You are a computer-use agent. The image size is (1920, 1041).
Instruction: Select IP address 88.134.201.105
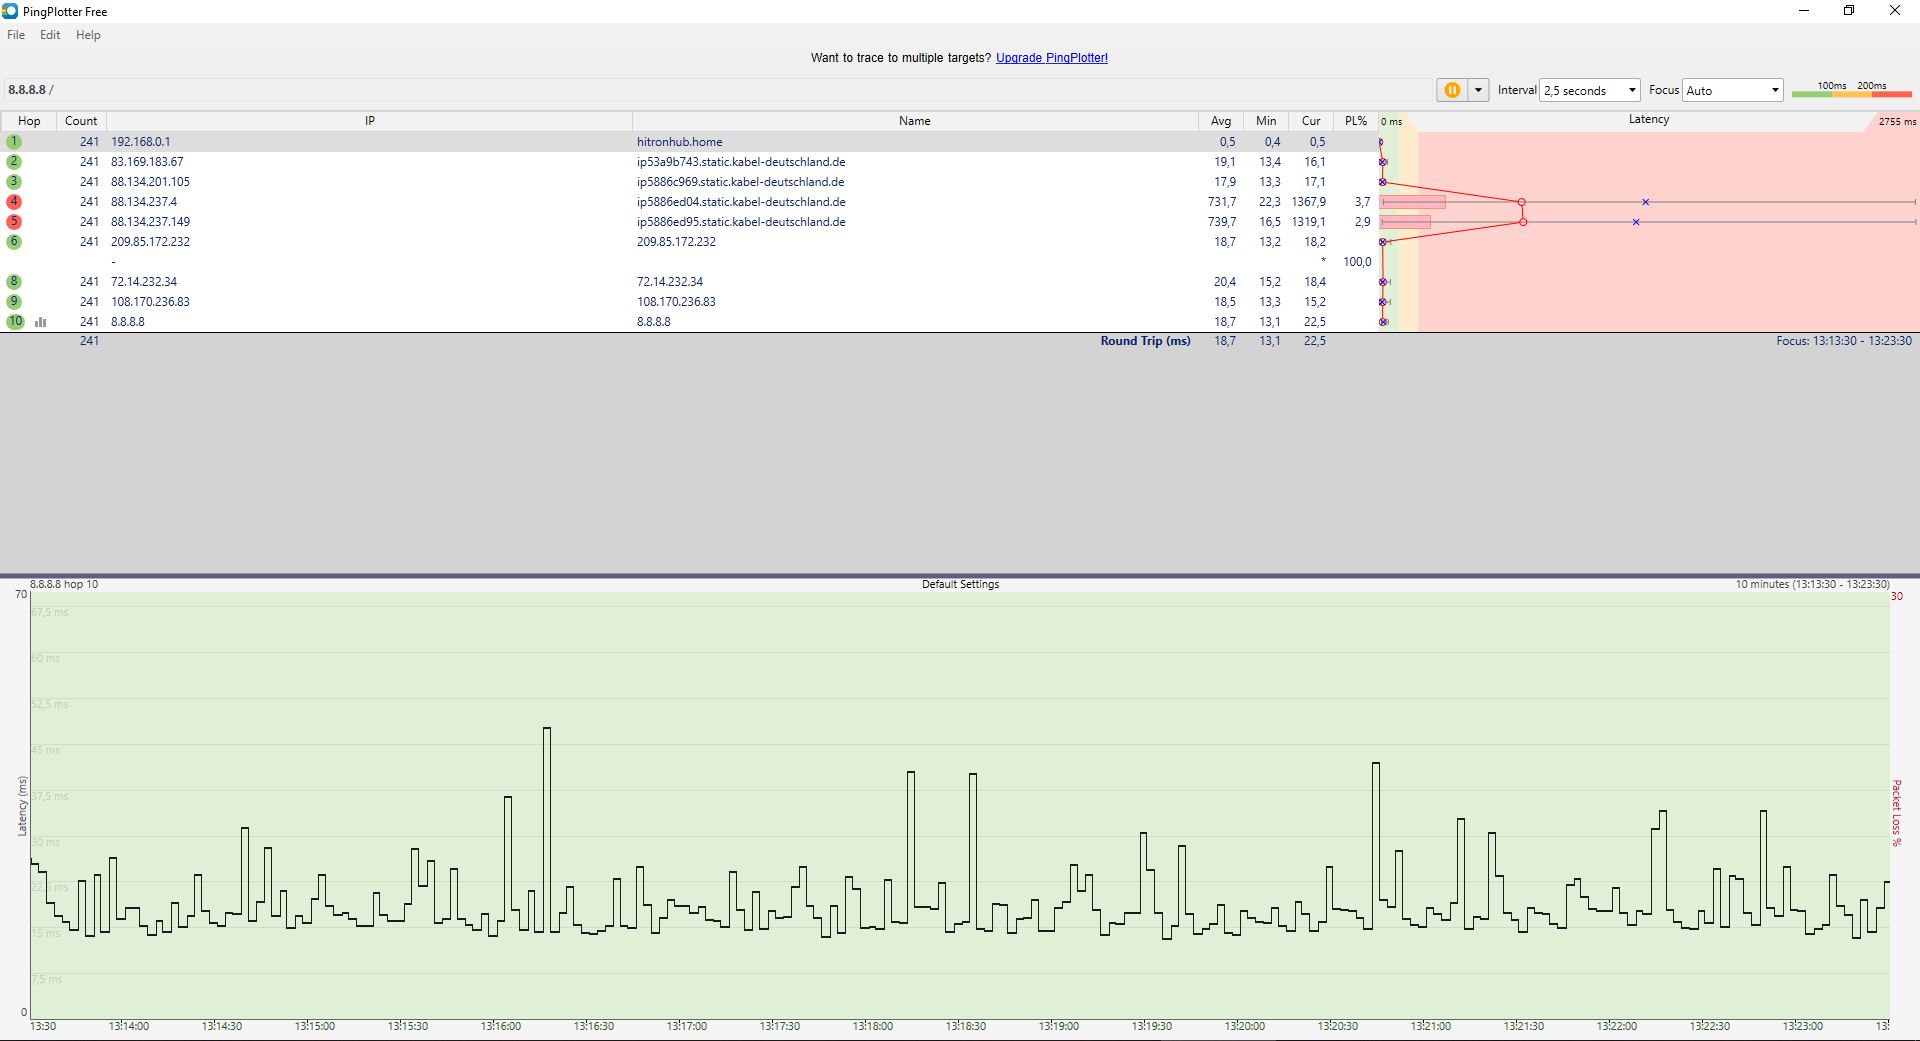pyautogui.click(x=150, y=182)
